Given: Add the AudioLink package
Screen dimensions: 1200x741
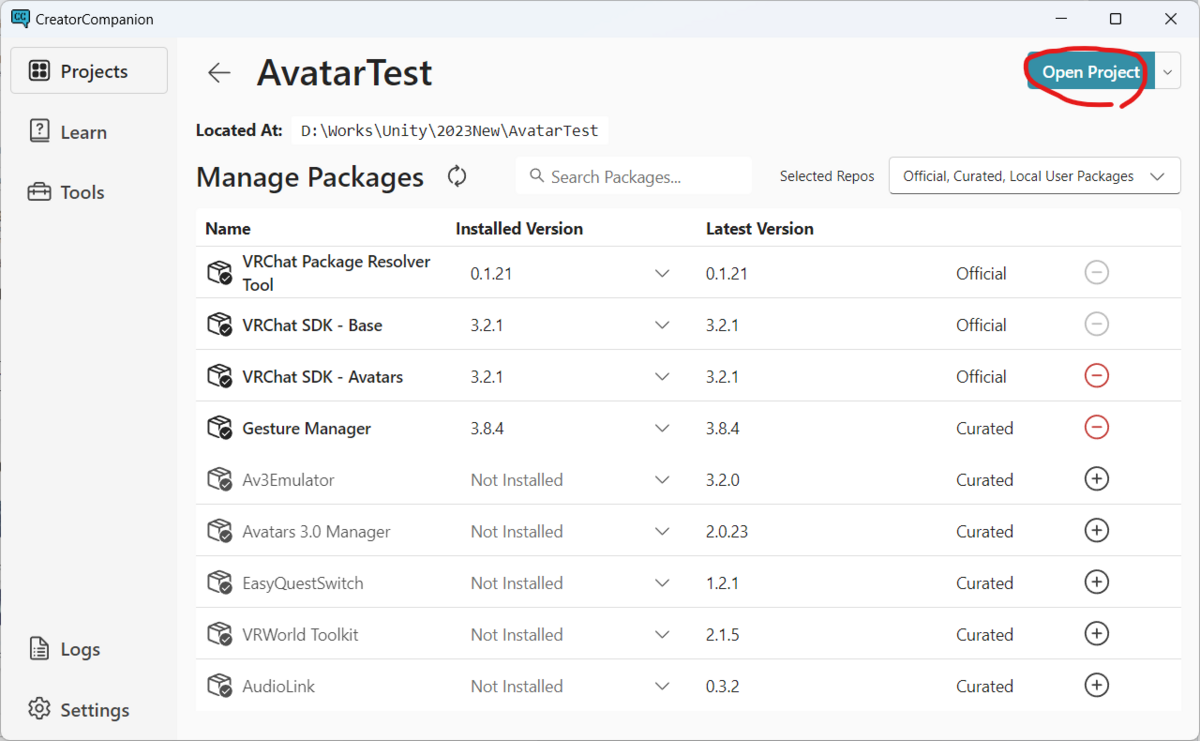Looking at the screenshot, I should pyautogui.click(x=1096, y=685).
